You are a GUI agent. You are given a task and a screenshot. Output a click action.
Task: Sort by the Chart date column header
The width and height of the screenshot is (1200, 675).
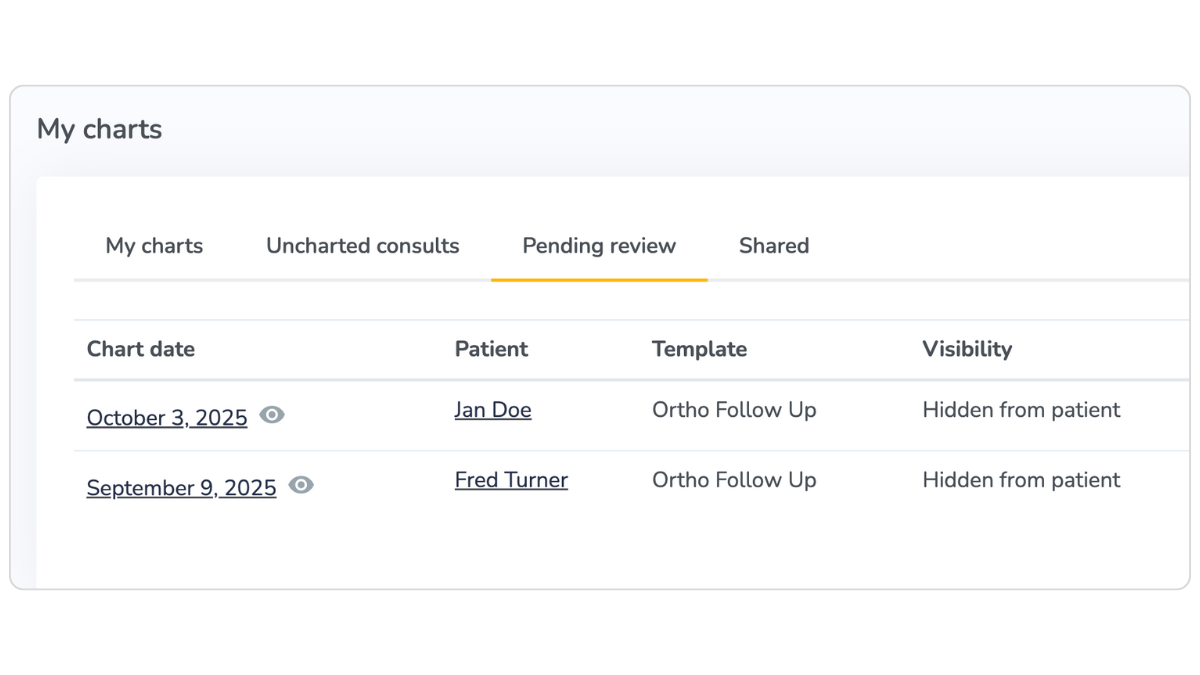141,349
